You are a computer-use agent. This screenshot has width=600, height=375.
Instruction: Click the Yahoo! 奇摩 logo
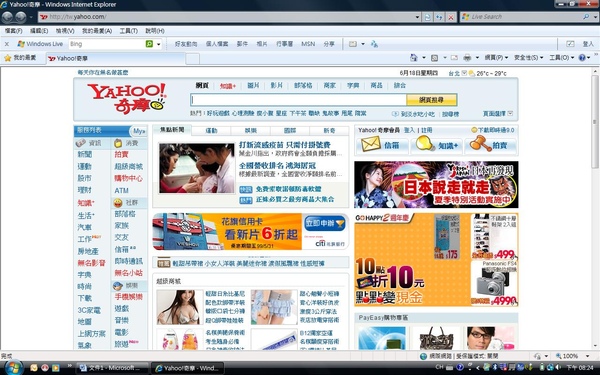[127, 98]
